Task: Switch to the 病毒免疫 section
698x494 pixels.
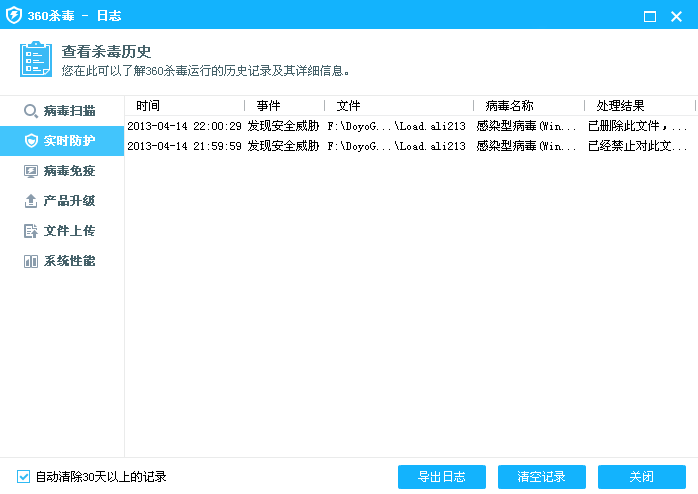Action: [x=62, y=171]
